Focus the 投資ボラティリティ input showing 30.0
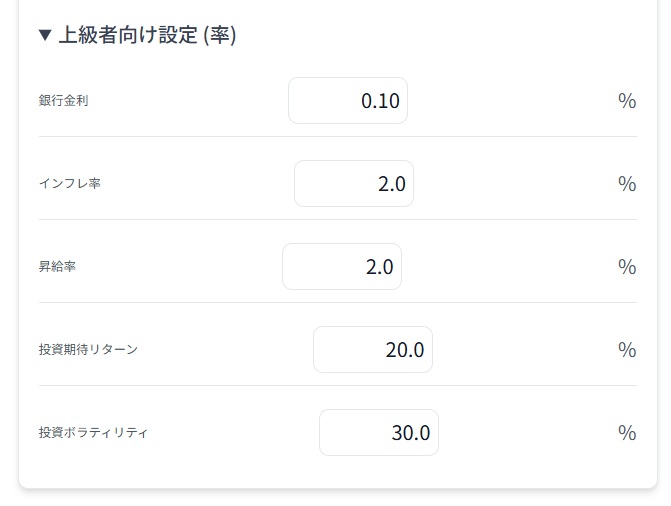671x506 pixels. point(379,432)
